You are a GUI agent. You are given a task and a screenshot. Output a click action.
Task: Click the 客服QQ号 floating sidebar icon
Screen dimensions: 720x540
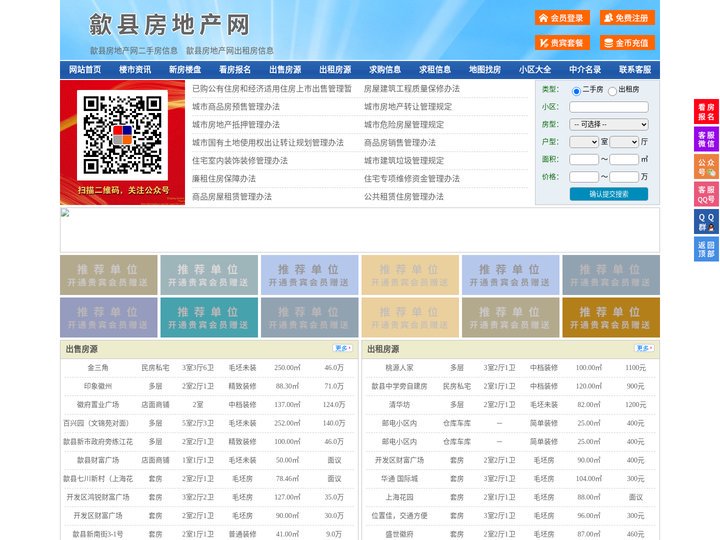coord(706,194)
